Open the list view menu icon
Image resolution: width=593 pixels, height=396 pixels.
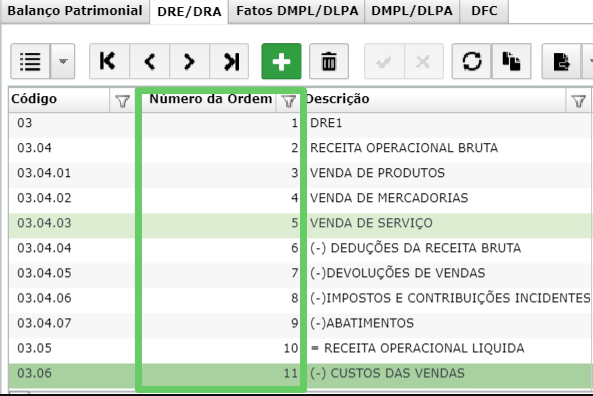(30, 61)
